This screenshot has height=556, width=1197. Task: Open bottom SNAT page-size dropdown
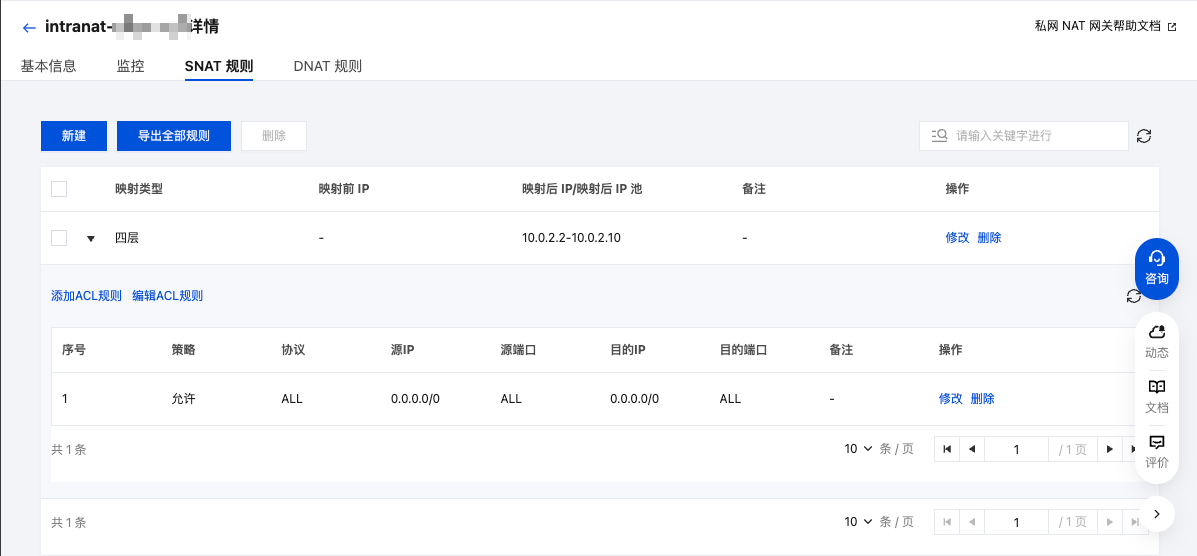point(858,522)
